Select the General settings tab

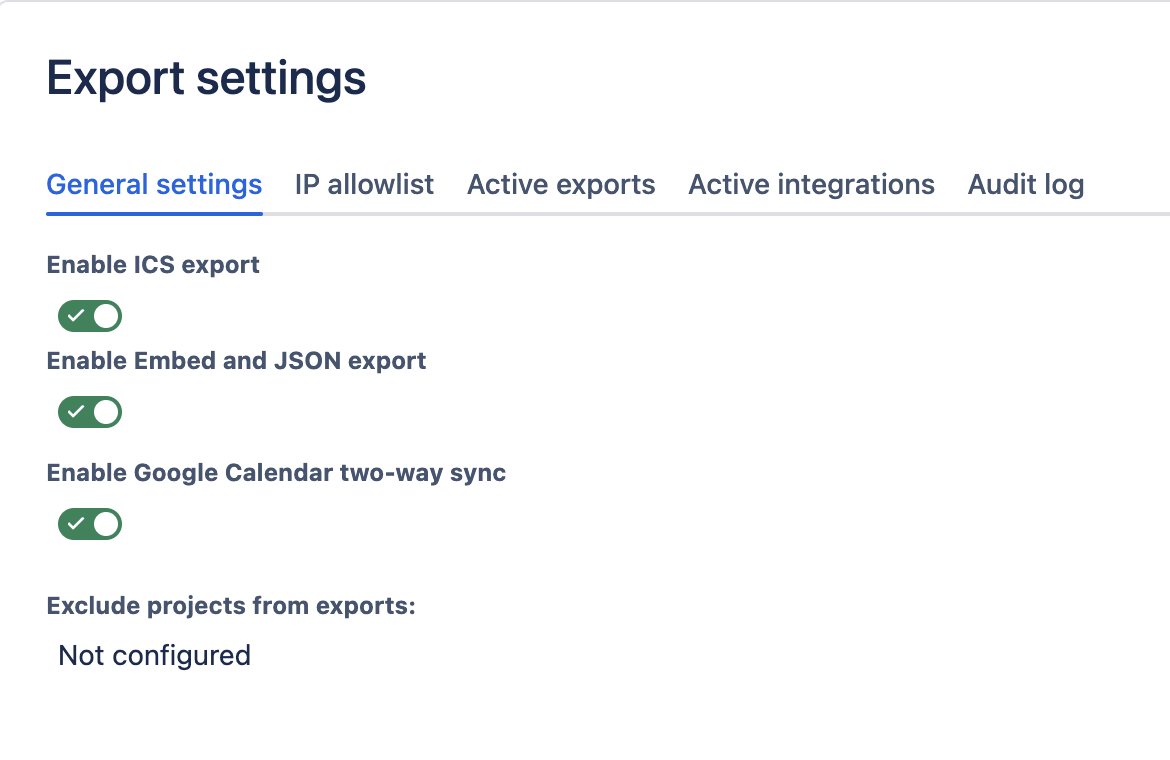[154, 185]
